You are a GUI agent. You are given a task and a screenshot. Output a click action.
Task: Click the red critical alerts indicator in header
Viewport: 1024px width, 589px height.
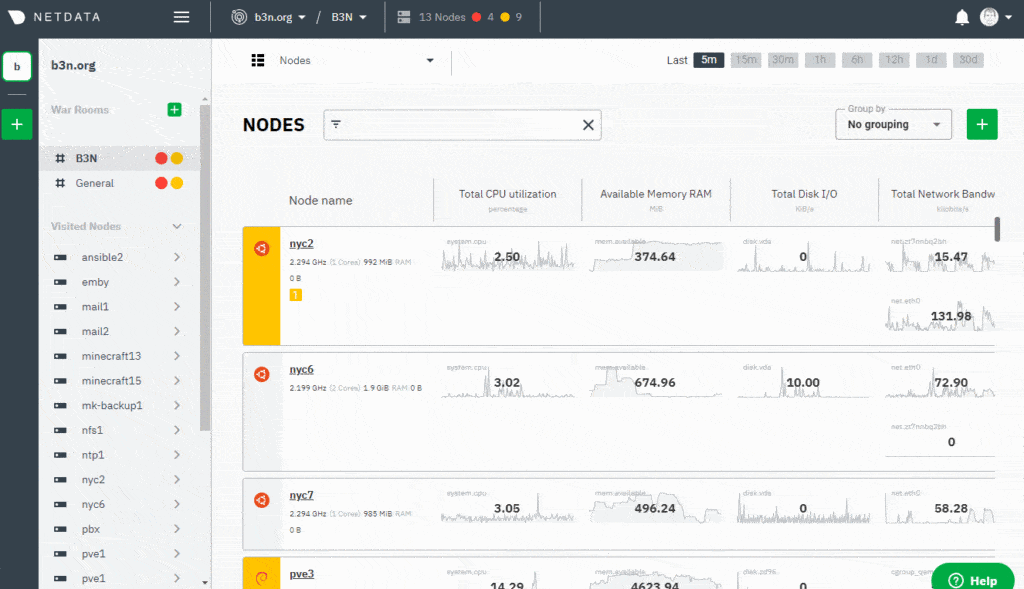[x=477, y=17]
